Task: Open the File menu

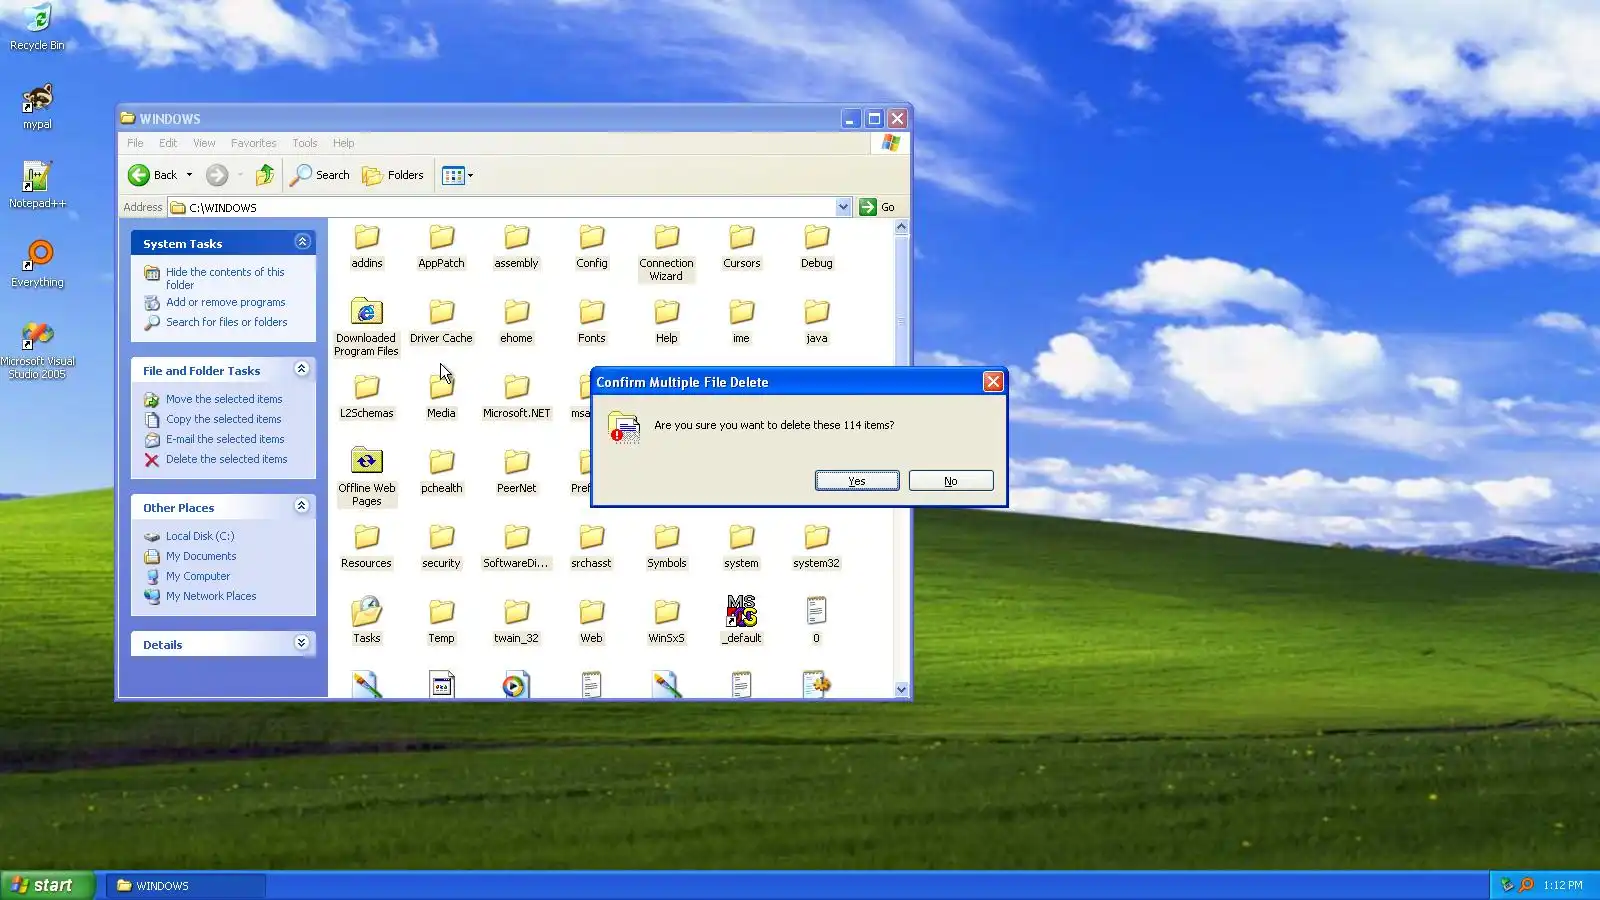Action: [135, 143]
